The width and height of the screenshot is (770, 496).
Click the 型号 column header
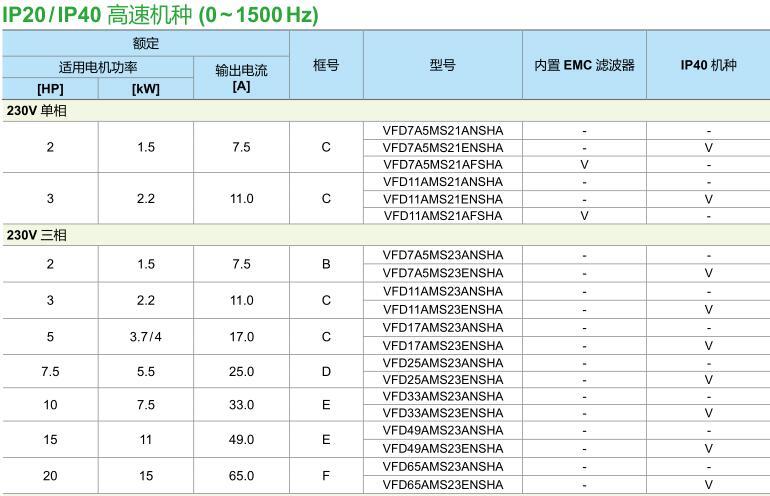click(442, 65)
